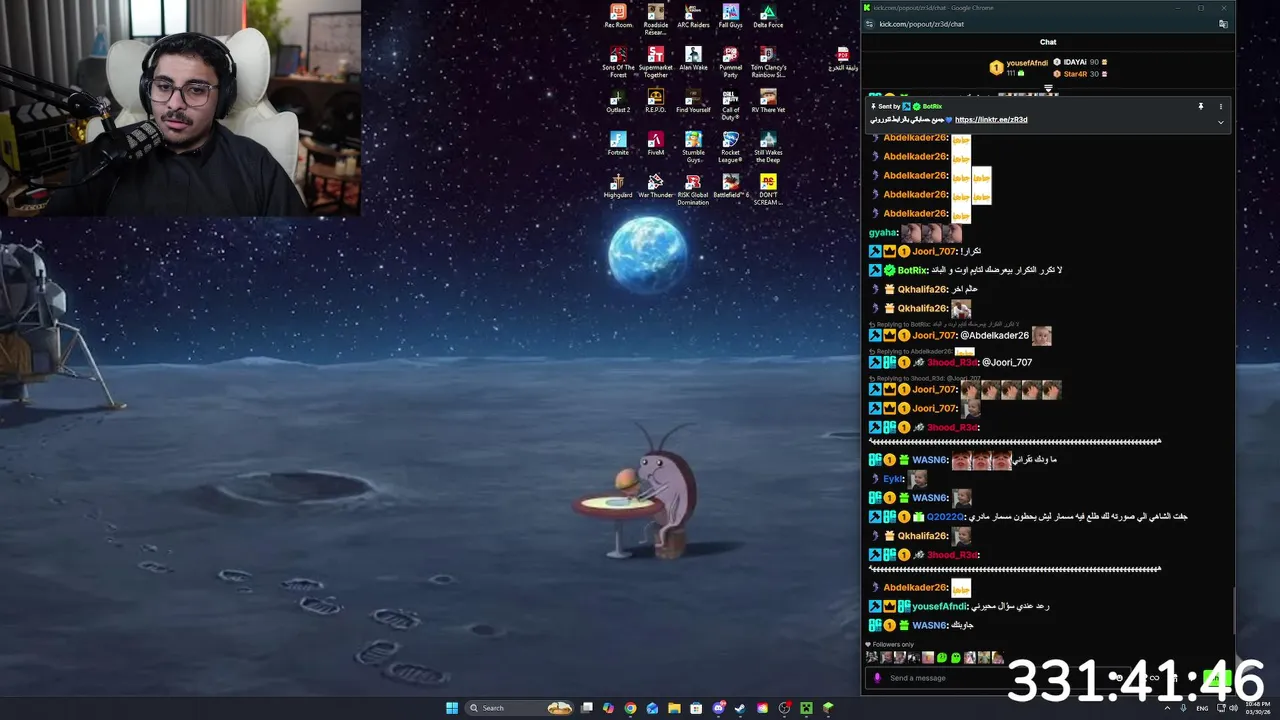Select the Chat tab header
The height and width of the screenshot is (720, 1280).
pos(1048,42)
